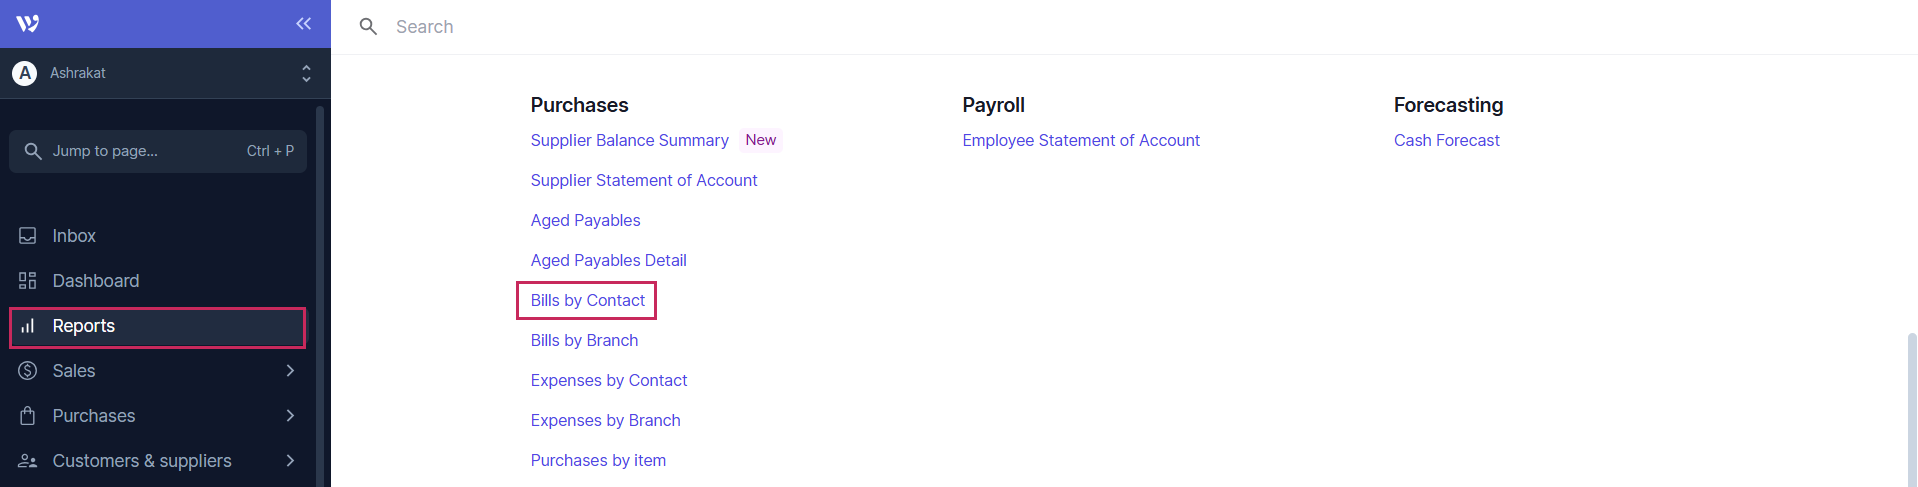Open the Cash Forecast report
The height and width of the screenshot is (487, 1918).
pos(1446,141)
